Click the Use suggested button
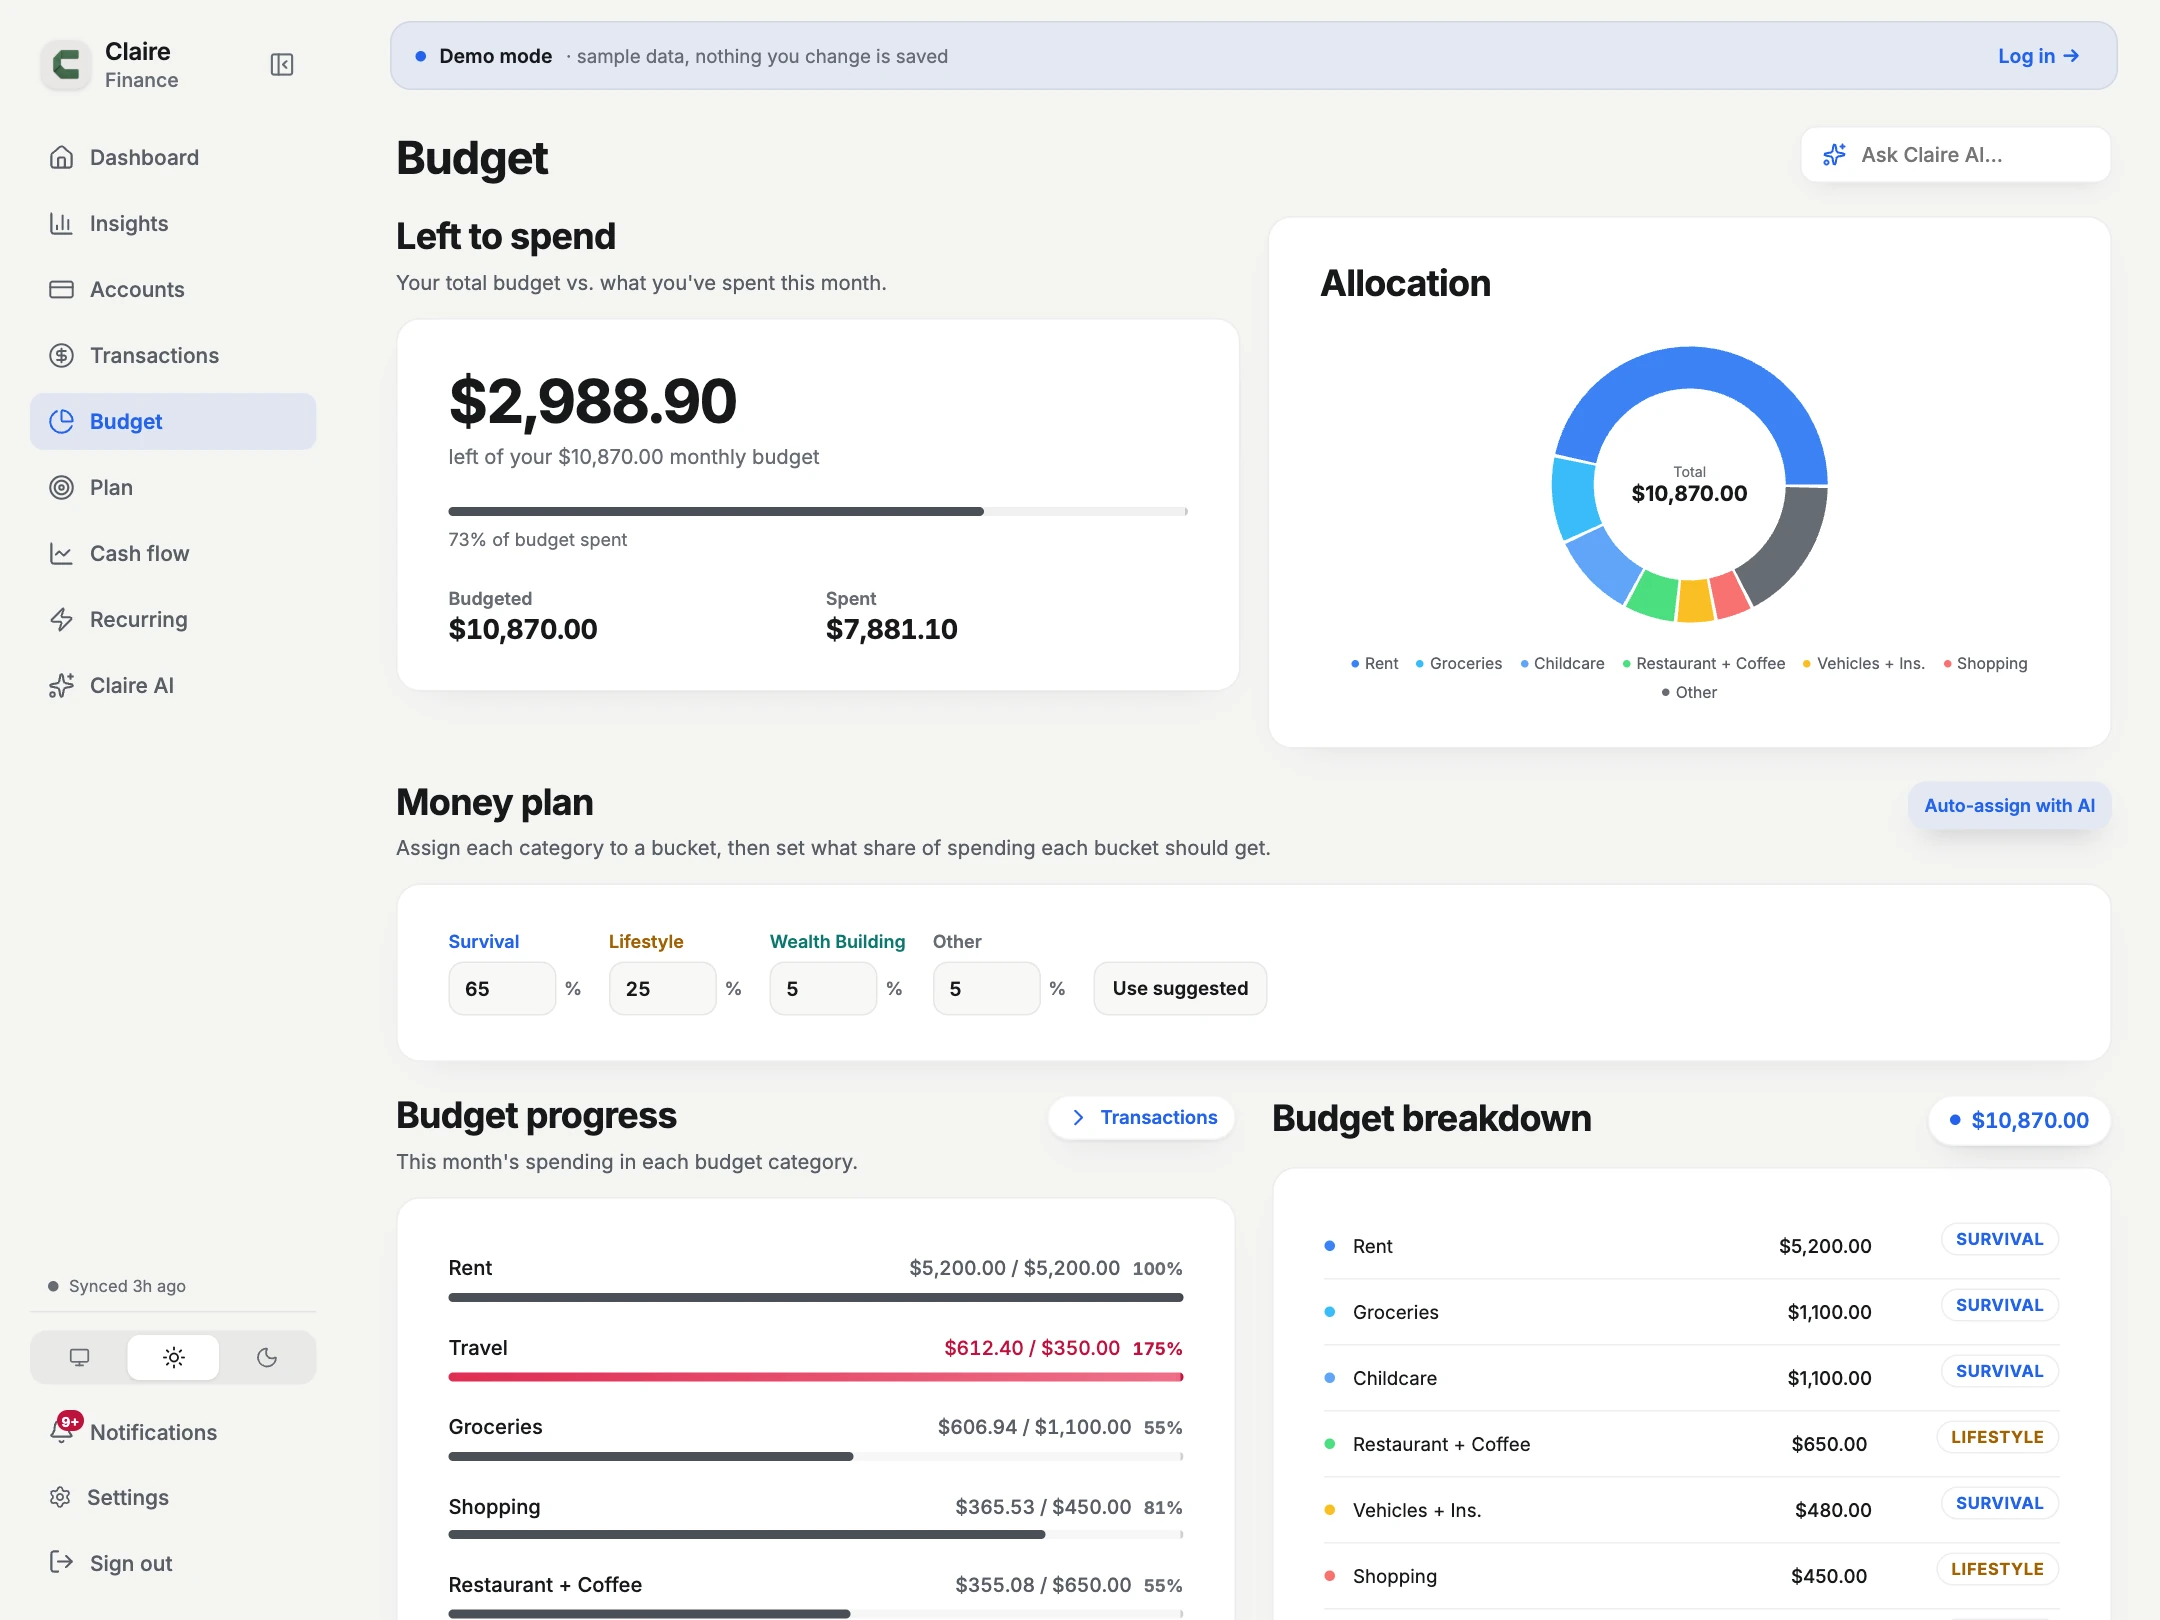Image resolution: width=2160 pixels, height=1620 pixels. pos(1180,988)
